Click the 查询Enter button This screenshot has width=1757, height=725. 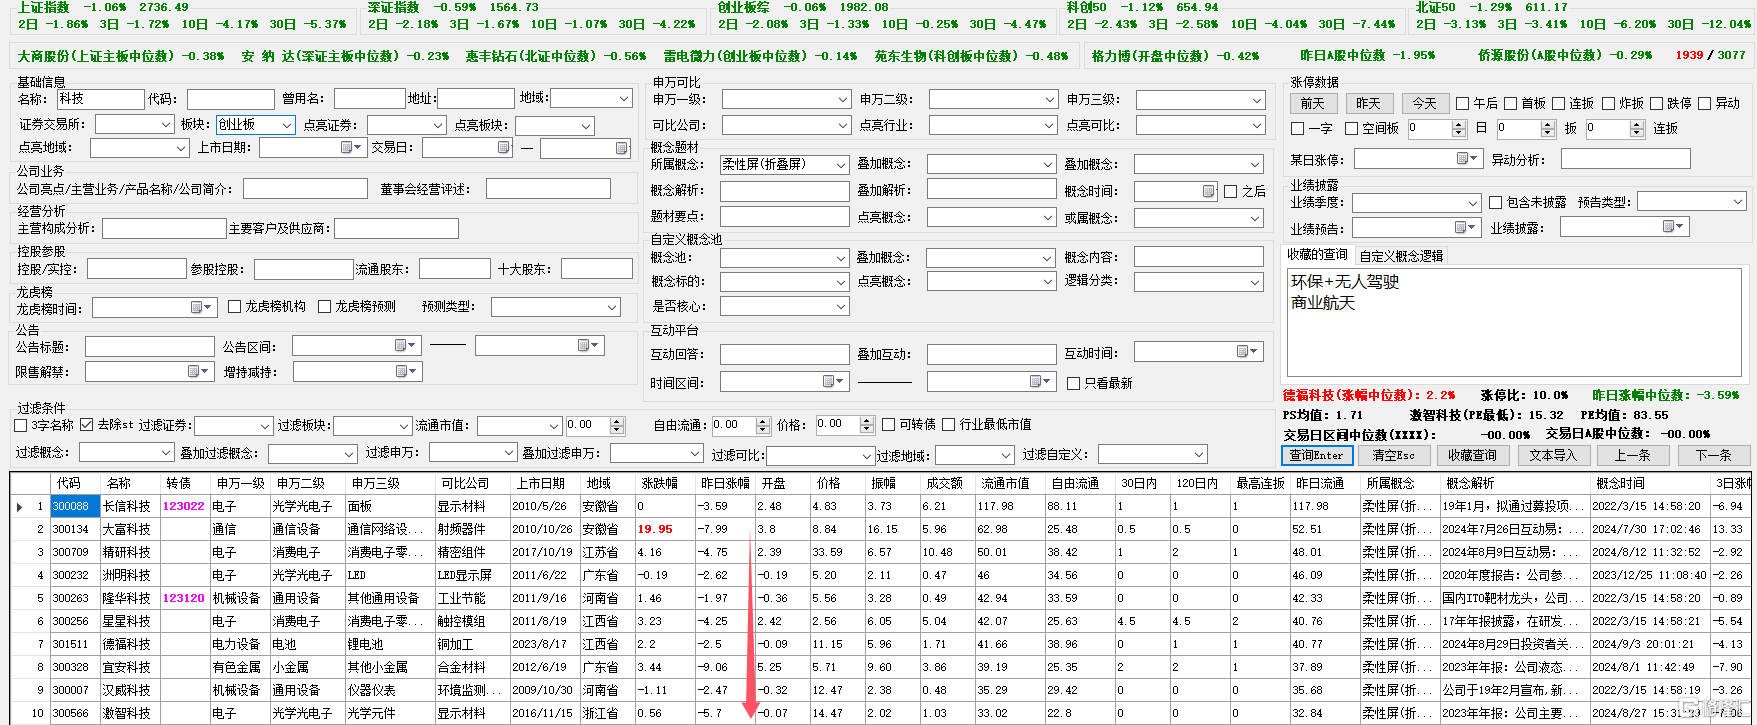(1317, 455)
